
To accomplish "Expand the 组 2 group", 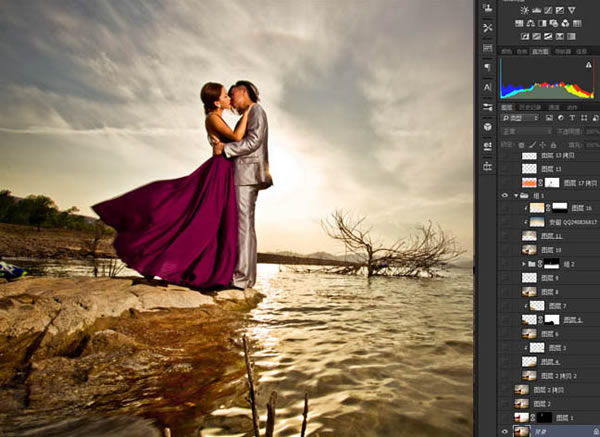I will [x=524, y=264].
